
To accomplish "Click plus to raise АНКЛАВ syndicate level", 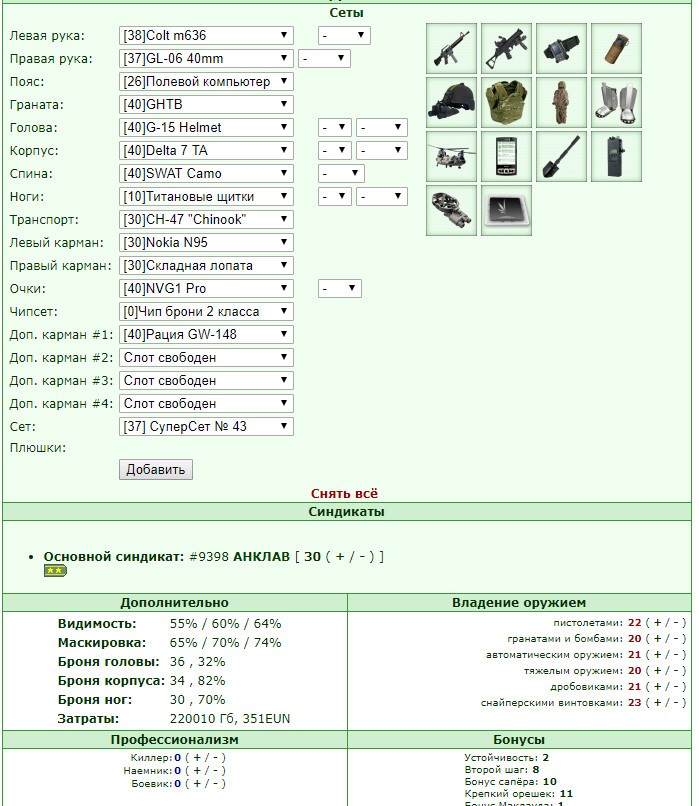I will (x=340, y=557).
